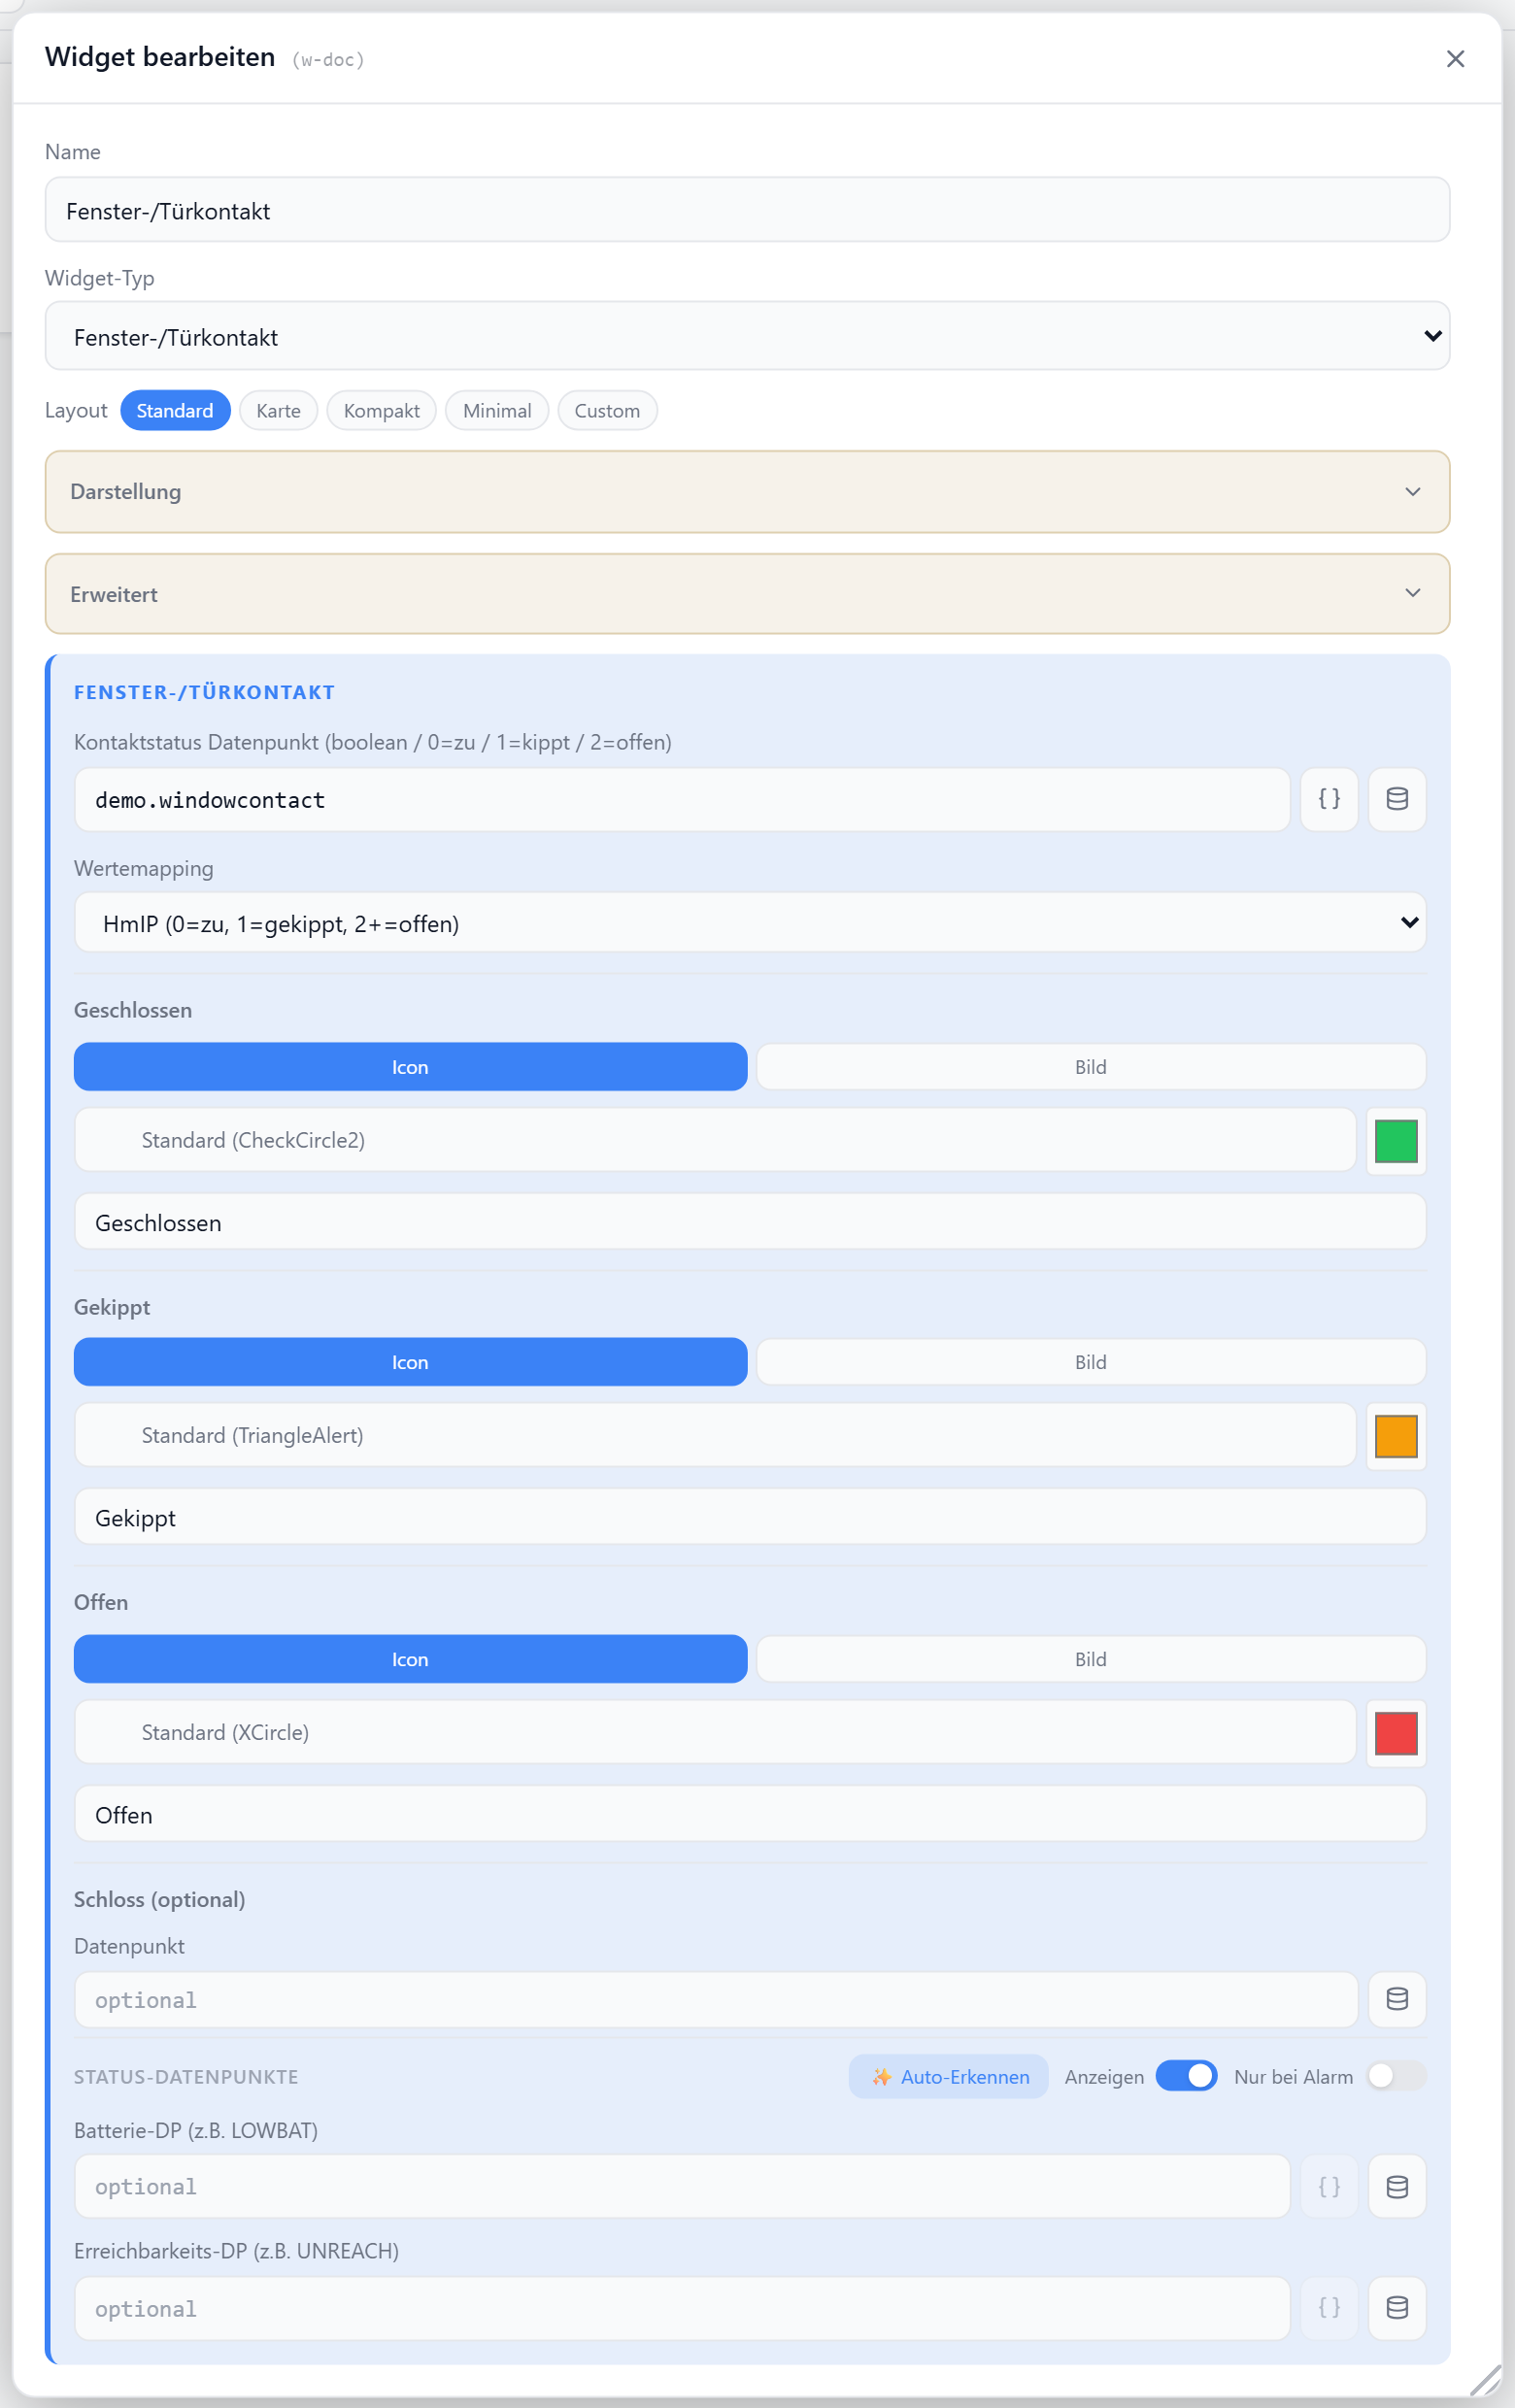1515x2408 pixels.
Task: Open the Widget-Typ dropdown
Action: pyautogui.click(x=747, y=336)
